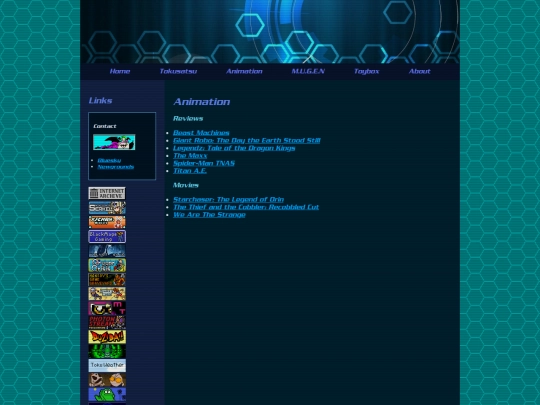
Task: Click the yellow flaming-letters badge
Action: pos(107,337)
